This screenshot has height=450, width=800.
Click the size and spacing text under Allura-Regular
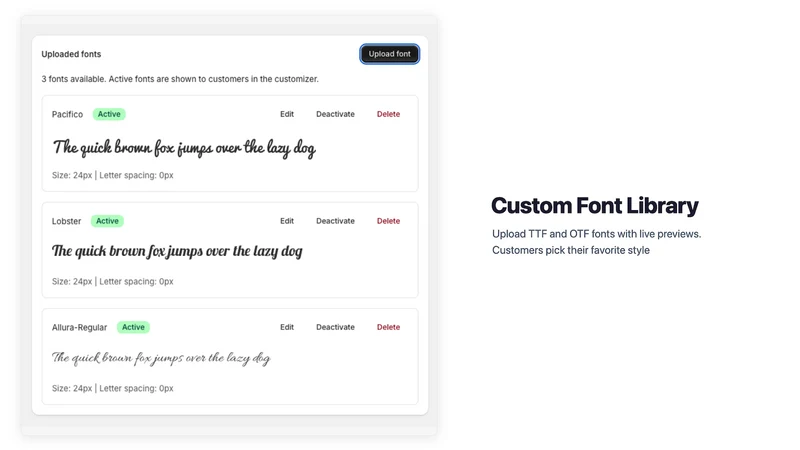(113, 388)
